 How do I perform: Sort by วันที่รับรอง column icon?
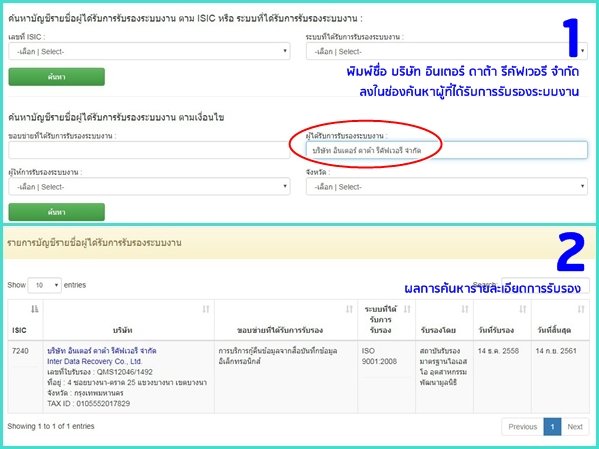pos(523,309)
